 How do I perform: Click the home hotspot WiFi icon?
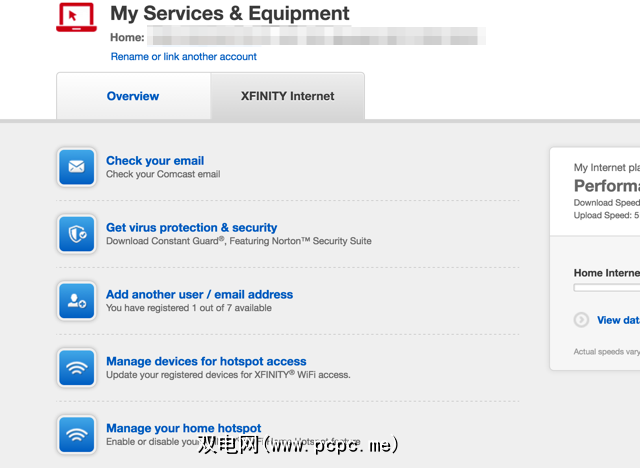click(x=77, y=434)
